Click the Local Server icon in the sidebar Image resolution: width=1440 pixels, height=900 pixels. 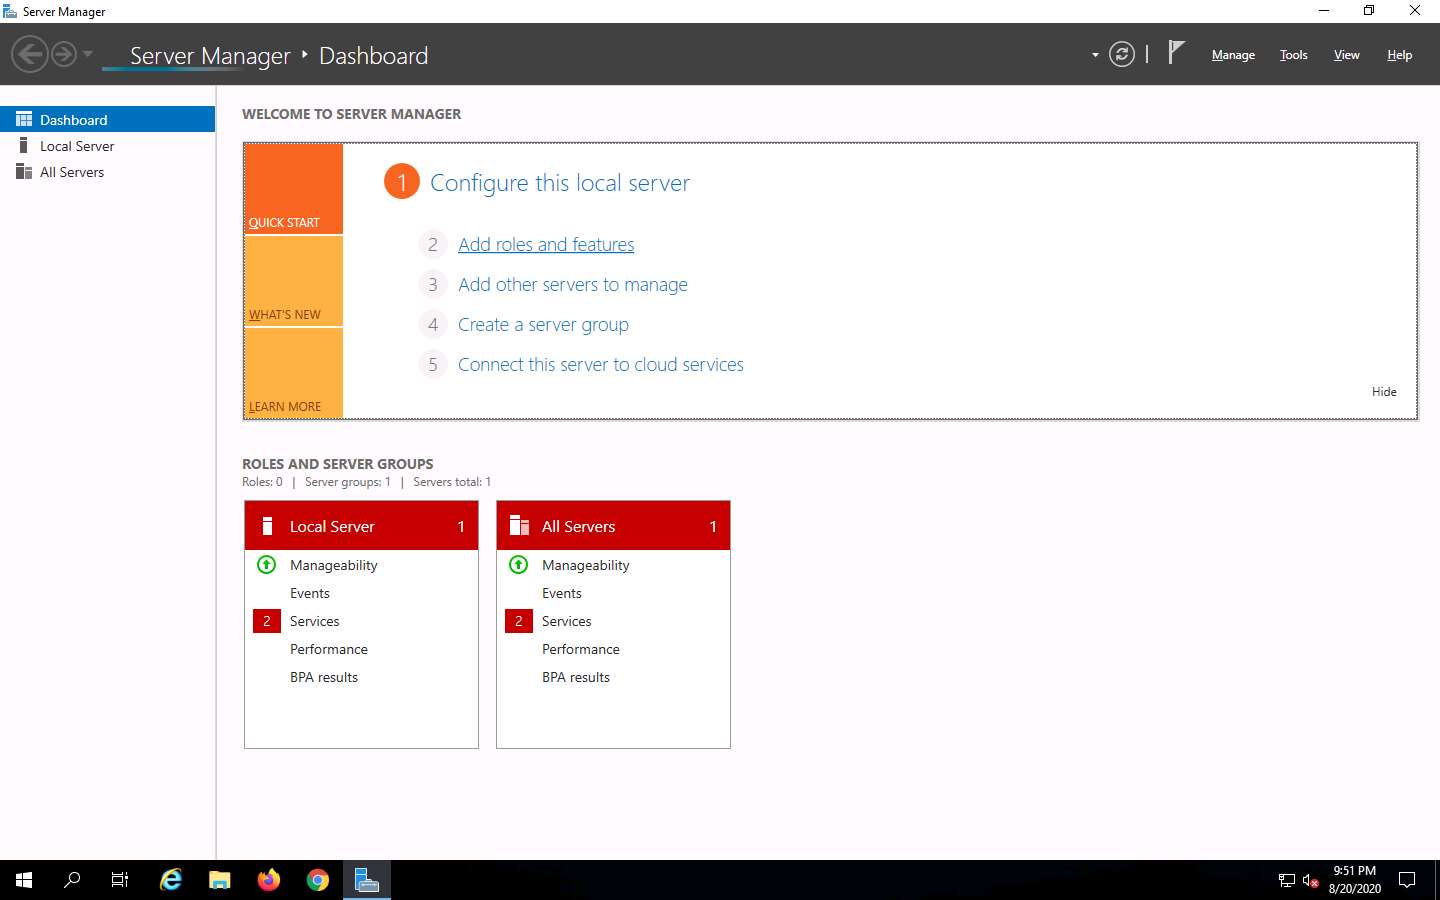pos(24,146)
